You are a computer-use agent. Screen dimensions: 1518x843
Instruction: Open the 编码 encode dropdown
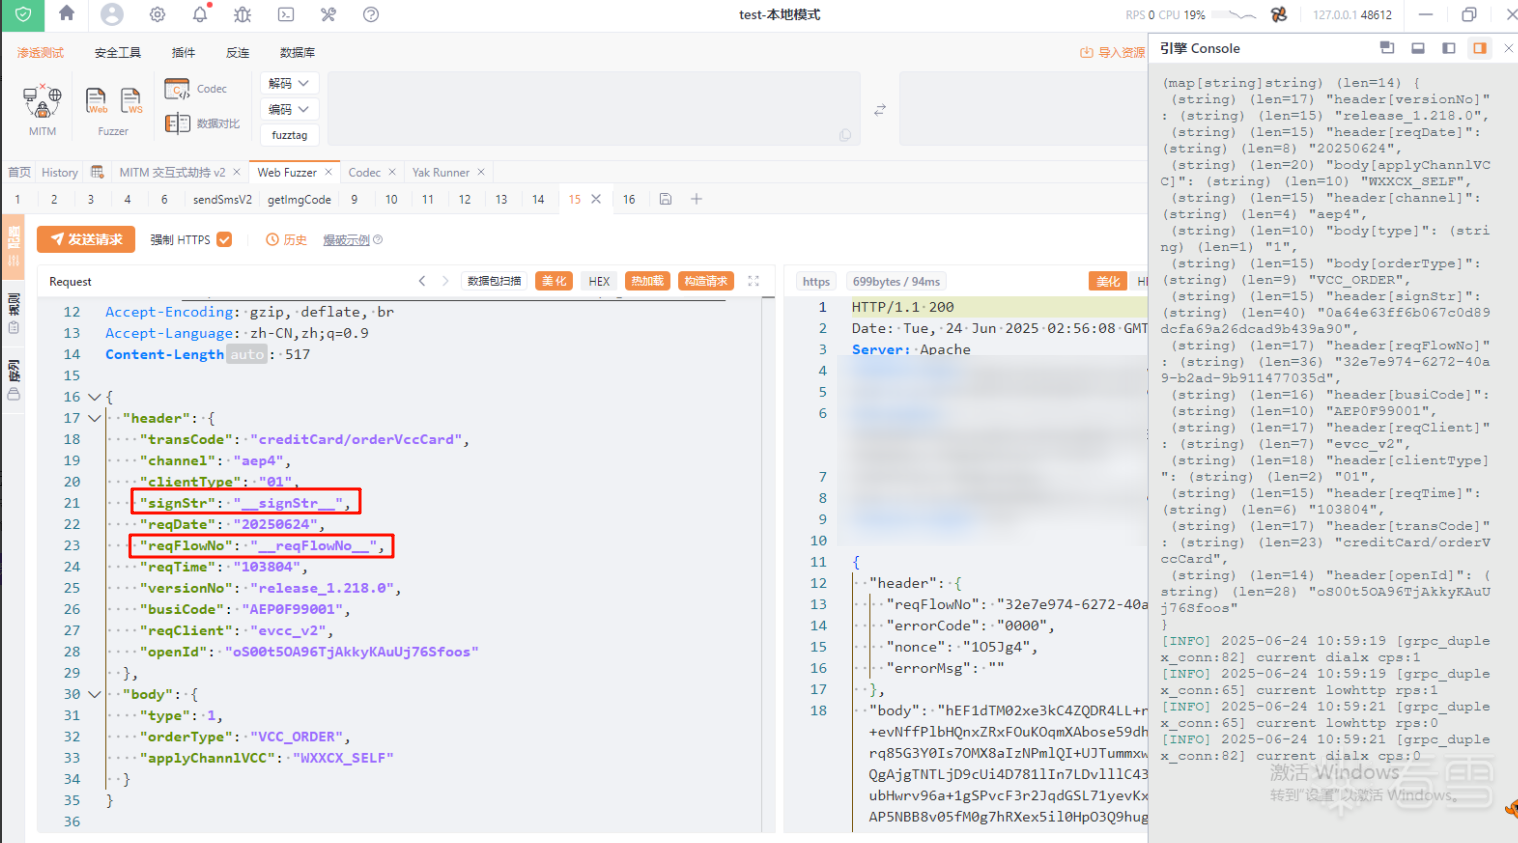(289, 109)
